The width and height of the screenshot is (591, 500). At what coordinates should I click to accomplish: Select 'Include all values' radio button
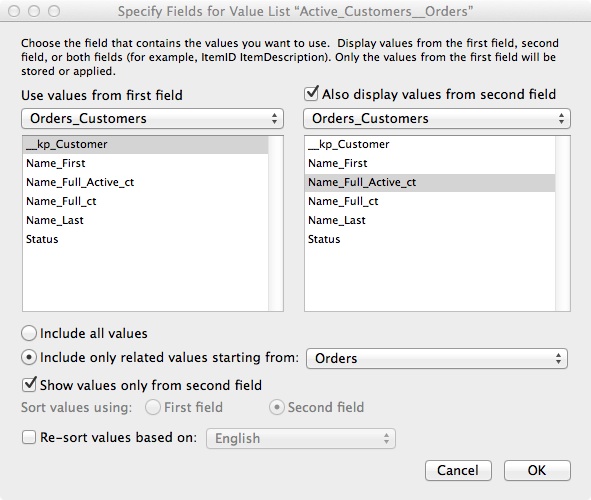[x=29, y=333]
